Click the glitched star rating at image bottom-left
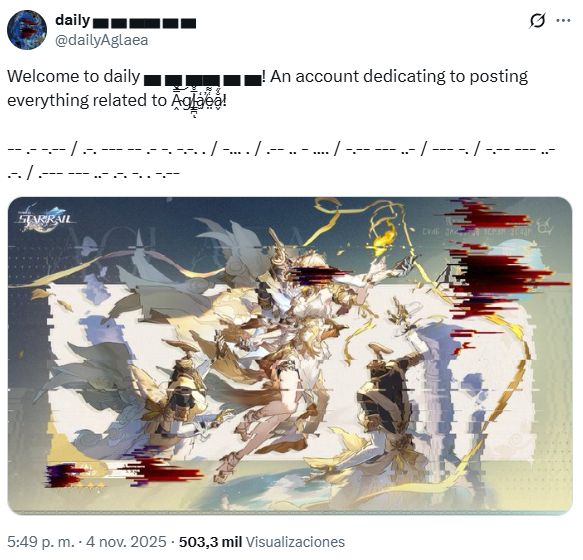Viewport: 583px width, 560px height. click(x=84, y=485)
